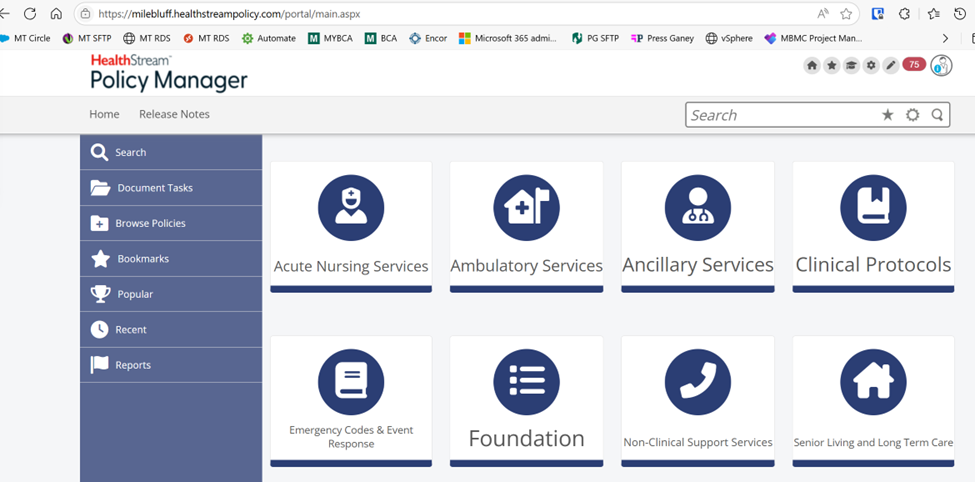Open the Acute Nursing Services tile
Image resolution: width=975 pixels, height=482 pixels.
[351, 226]
